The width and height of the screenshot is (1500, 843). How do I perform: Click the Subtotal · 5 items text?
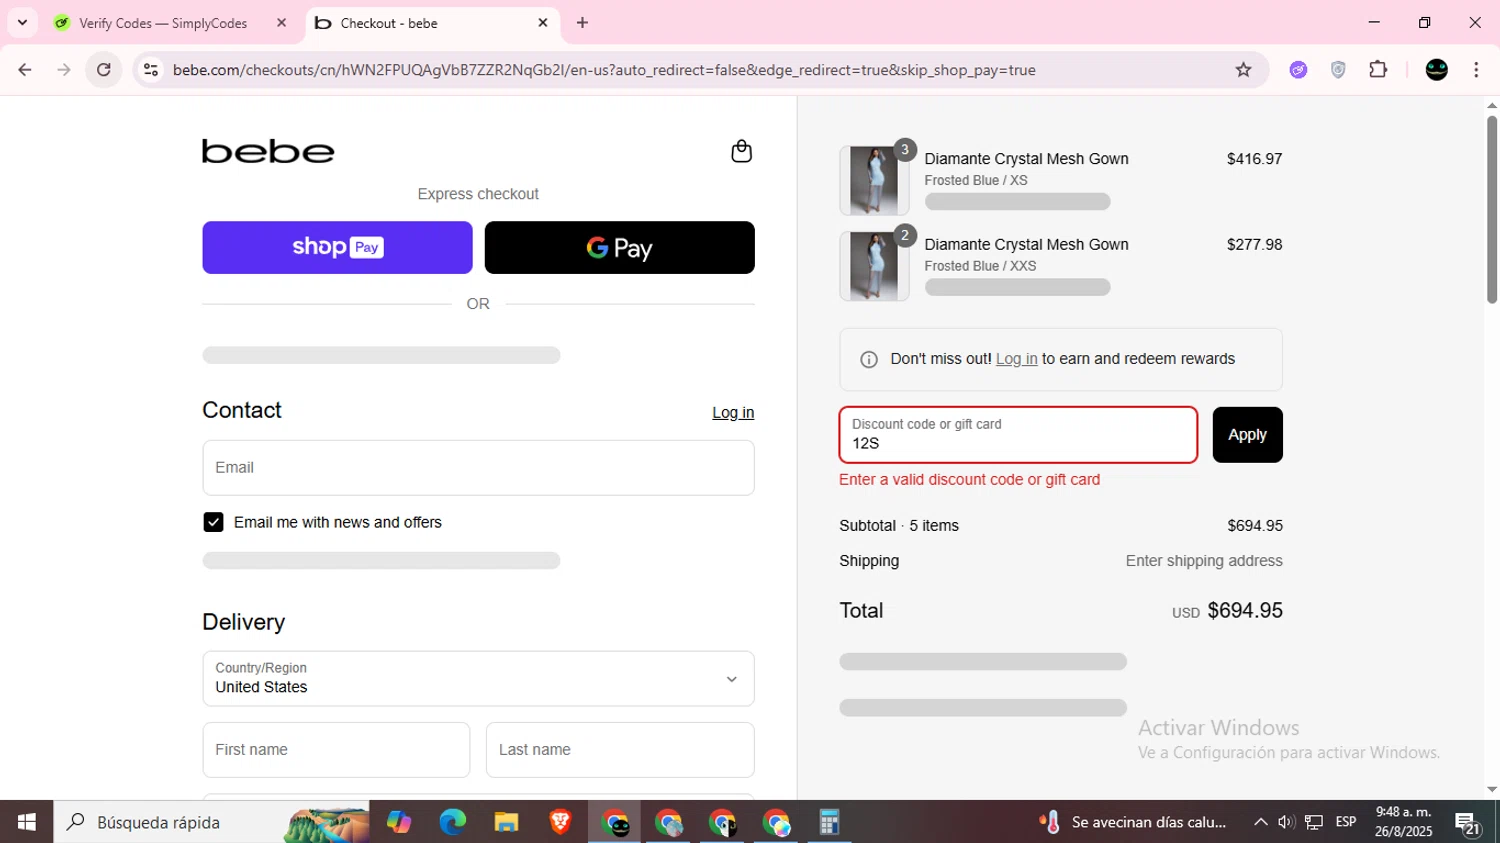pyautogui.click(x=899, y=526)
